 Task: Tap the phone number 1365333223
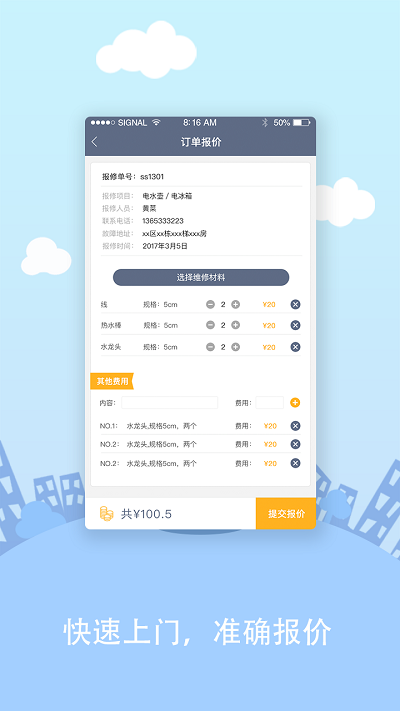pos(163,221)
